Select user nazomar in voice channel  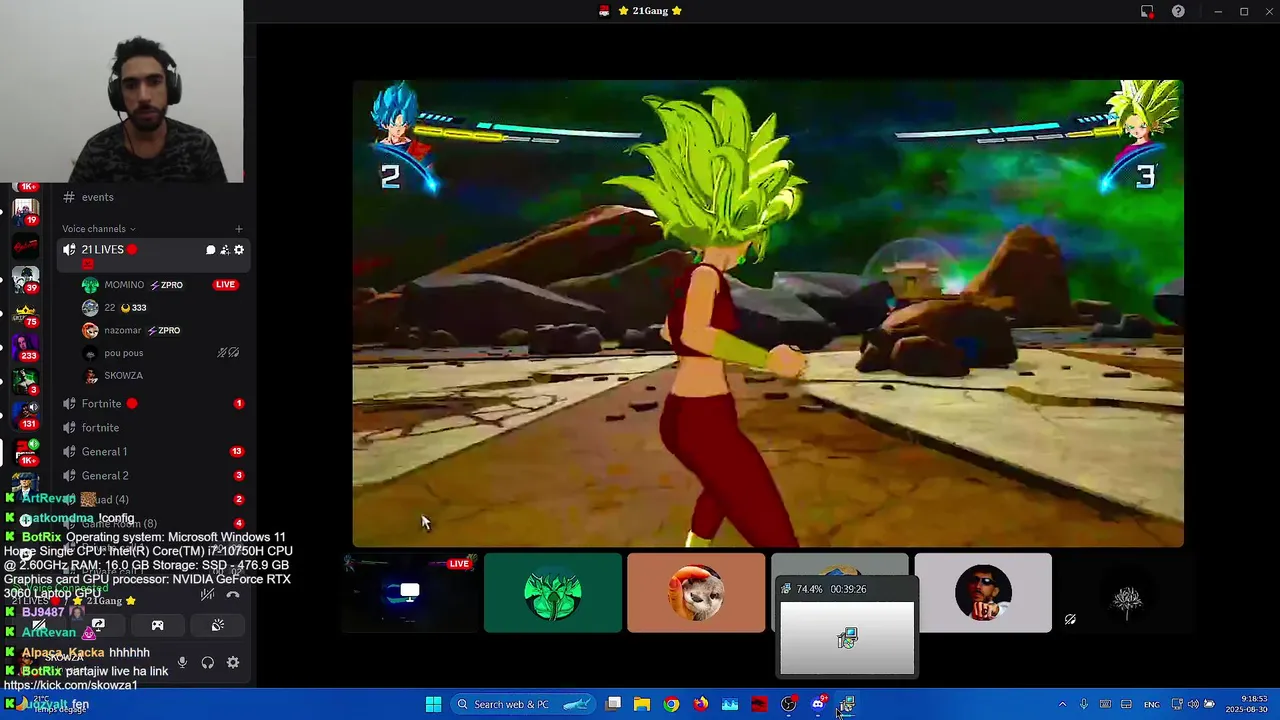pos(123,330)
